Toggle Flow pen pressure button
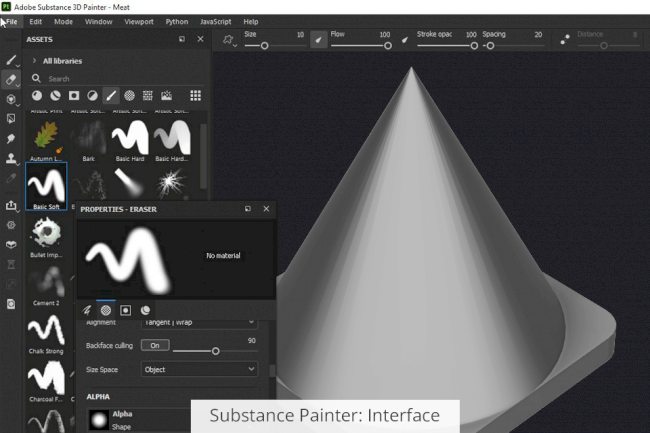This screenshot has width=650, height=433. point(405,40)
